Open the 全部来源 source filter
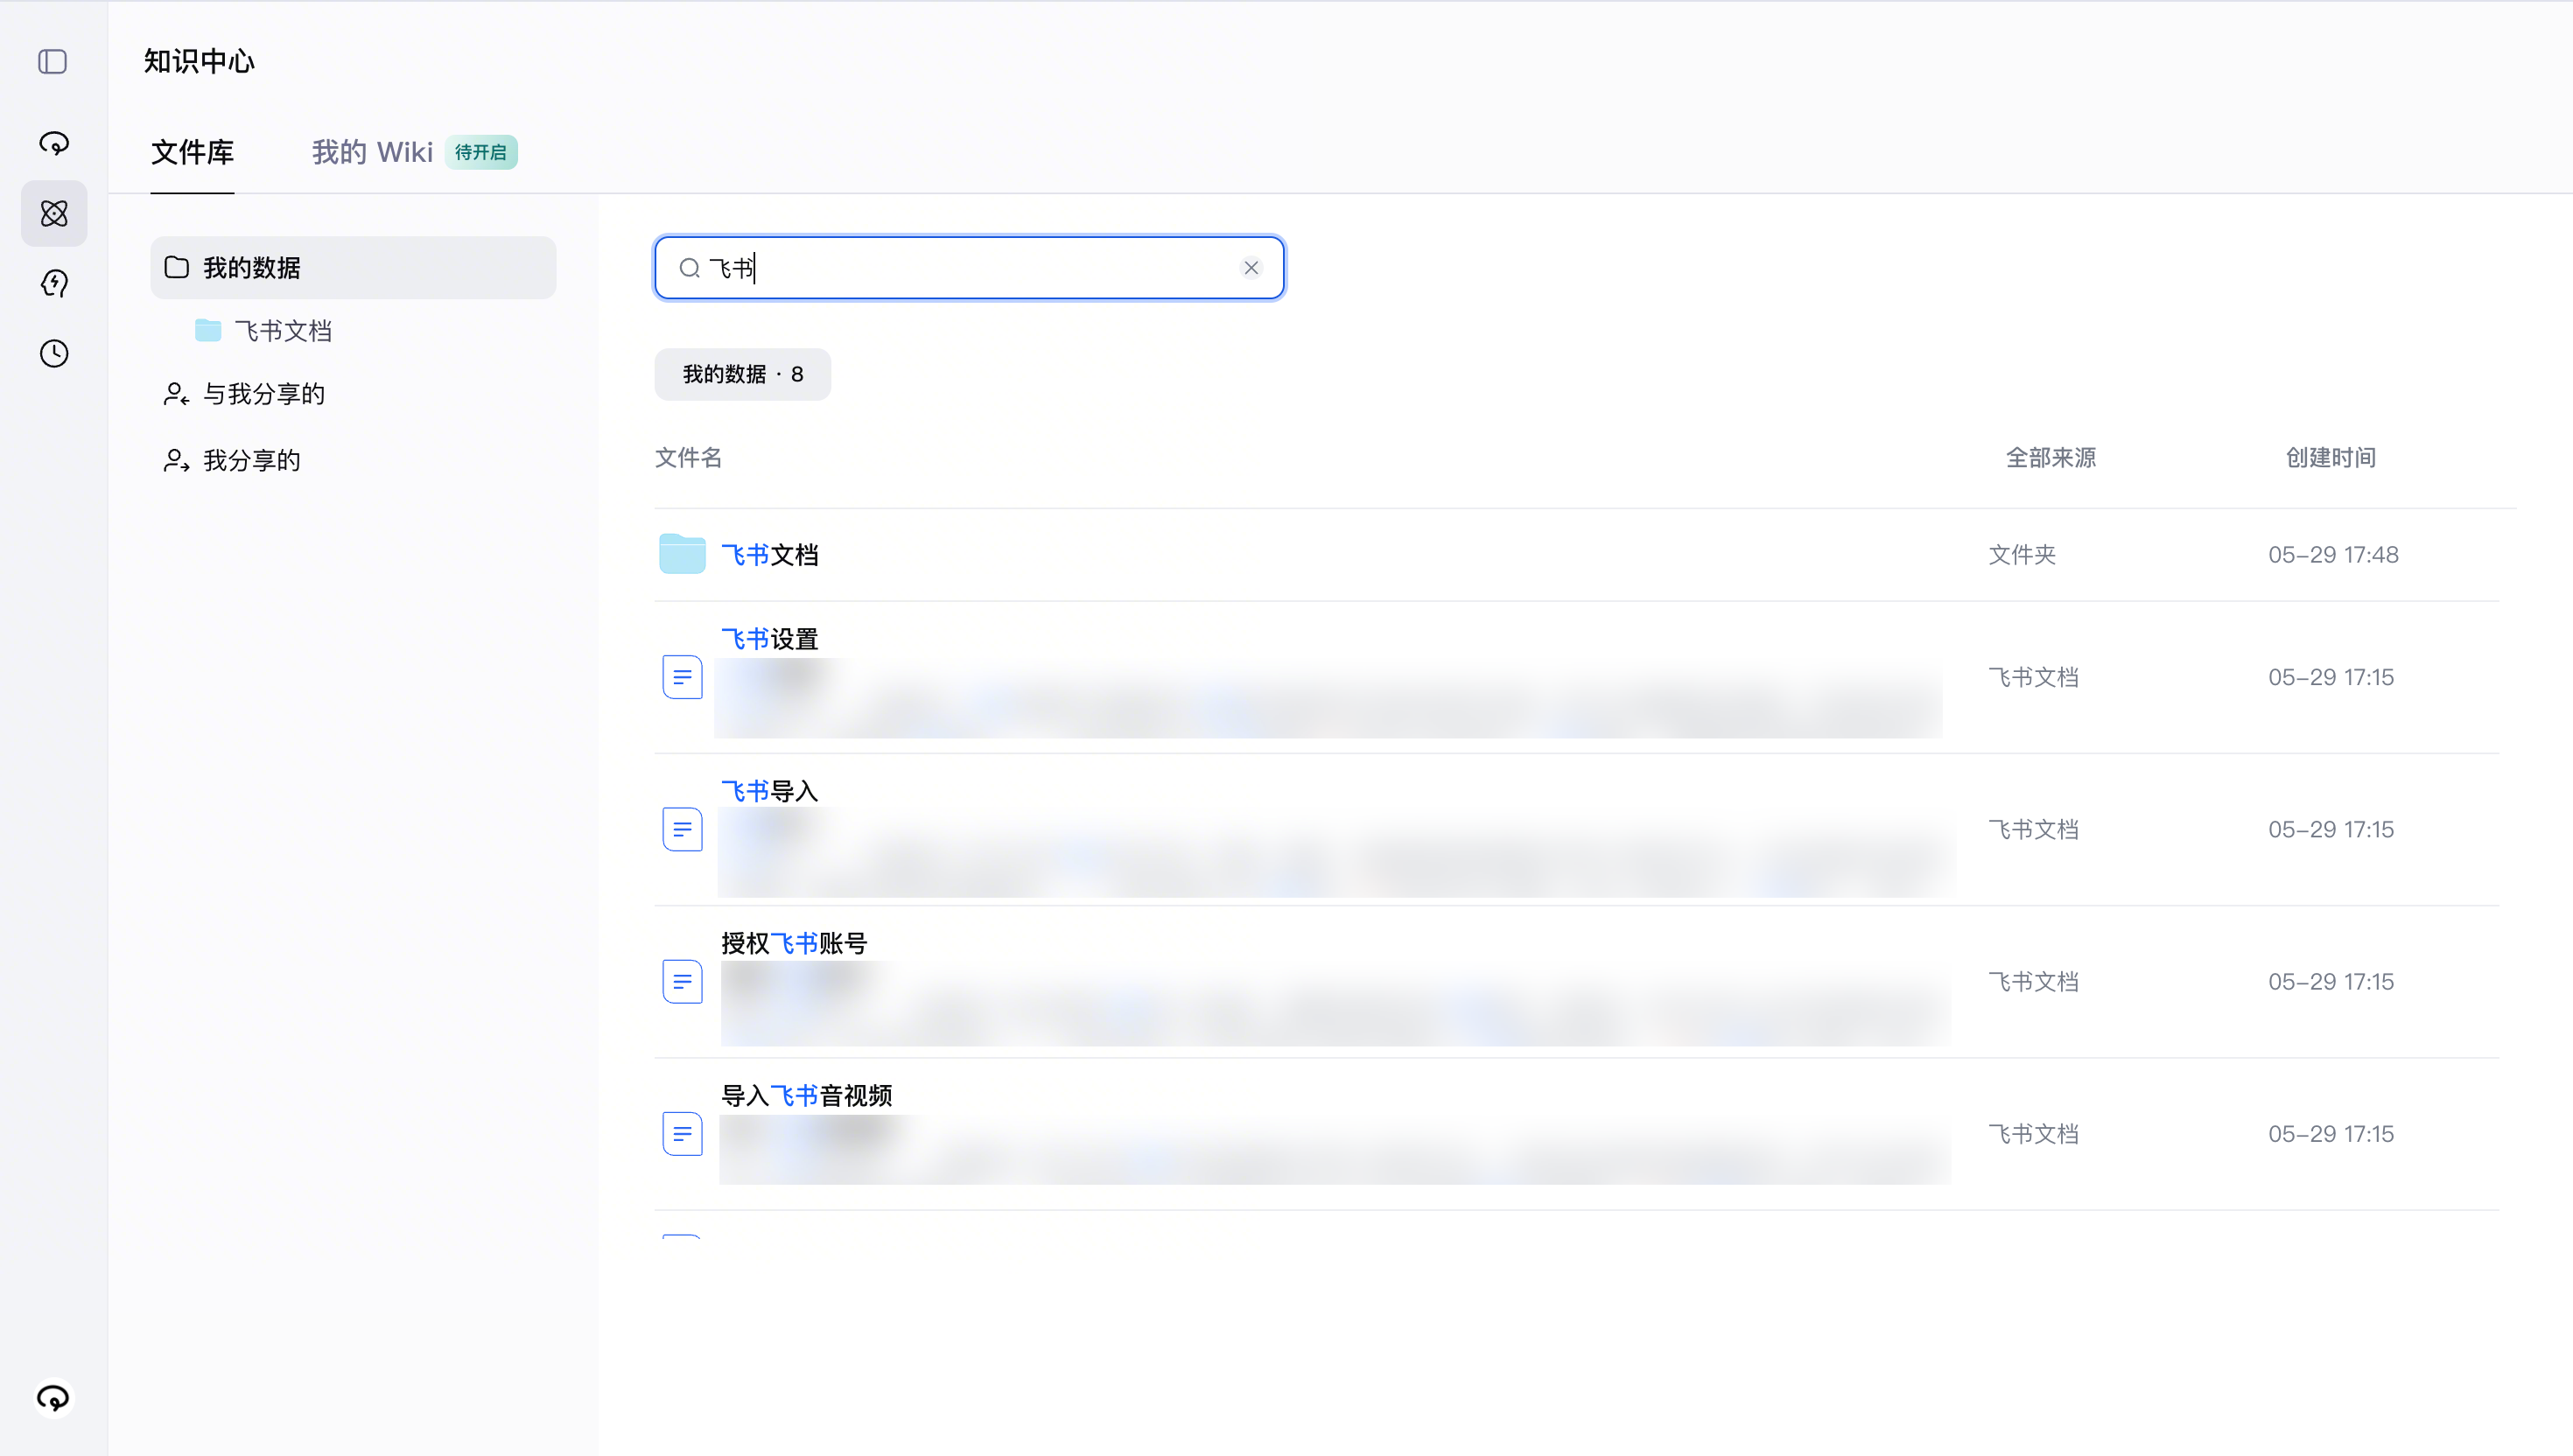The height and width of the screenshot is (1456, 2573). [x=2051, y=458]
